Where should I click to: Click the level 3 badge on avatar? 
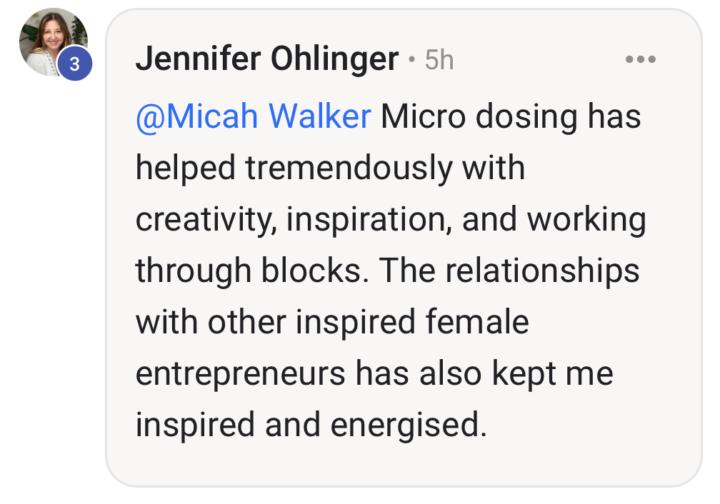coord(74,63)
